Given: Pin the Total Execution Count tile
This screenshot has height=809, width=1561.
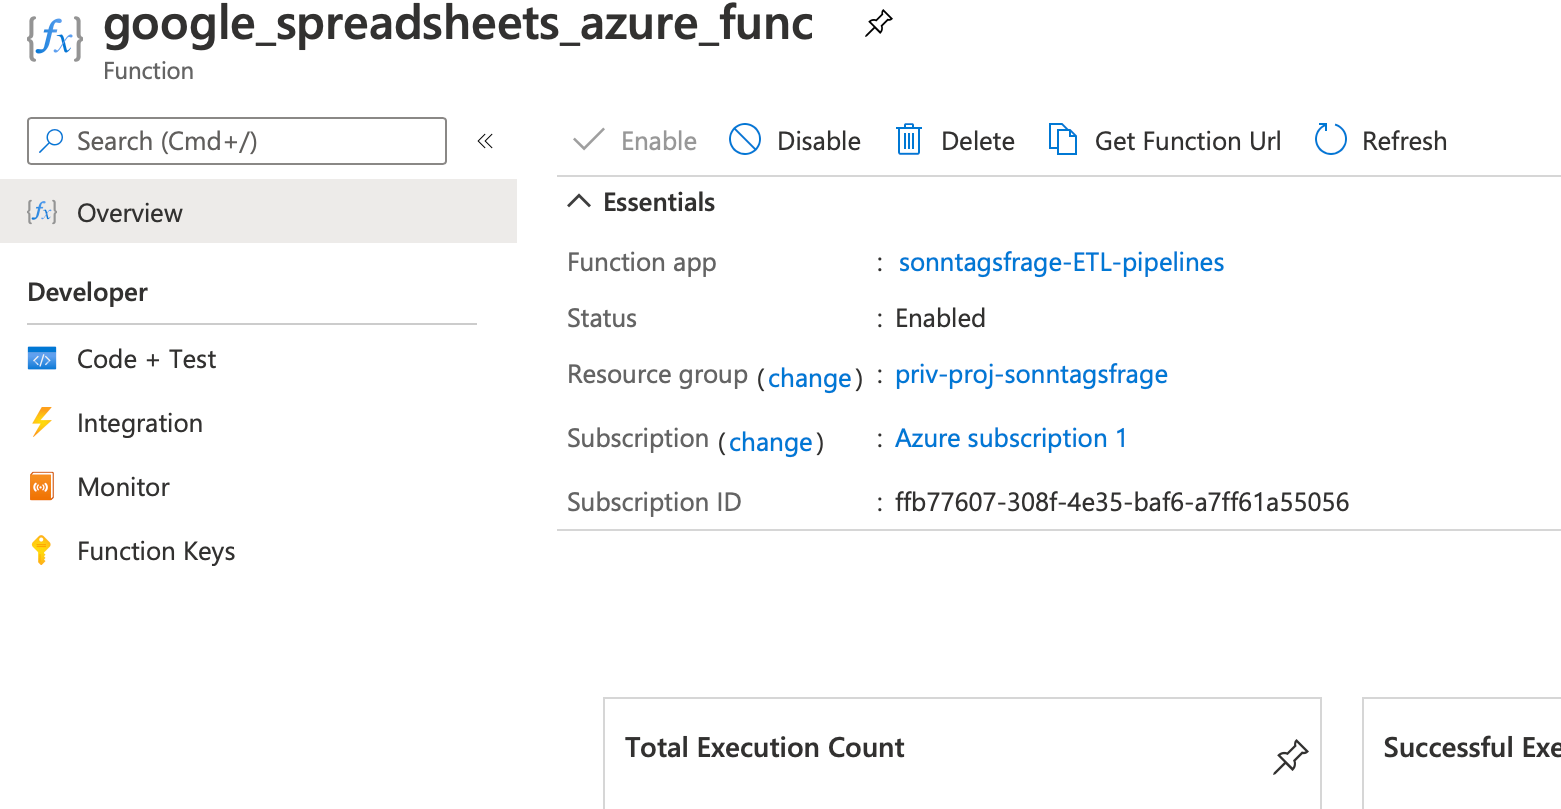Looking at the screenshot, I should (1290, 757).
